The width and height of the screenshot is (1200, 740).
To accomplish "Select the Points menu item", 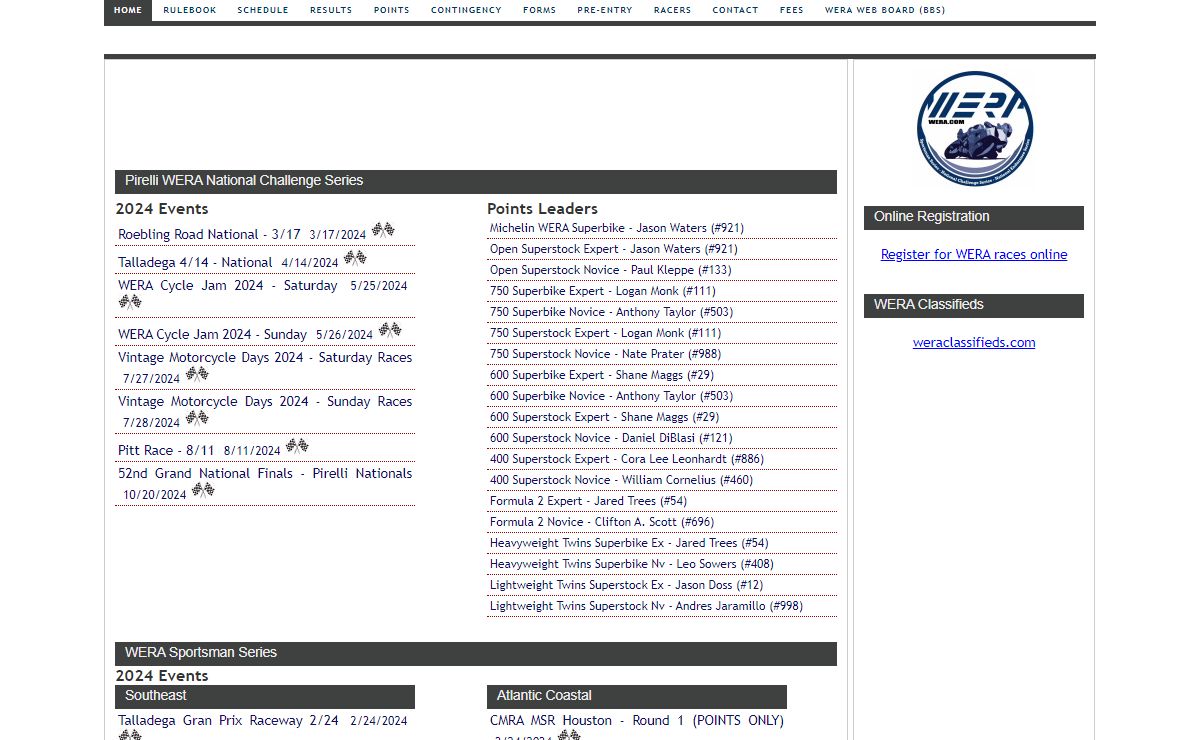I will coord(391,10).
